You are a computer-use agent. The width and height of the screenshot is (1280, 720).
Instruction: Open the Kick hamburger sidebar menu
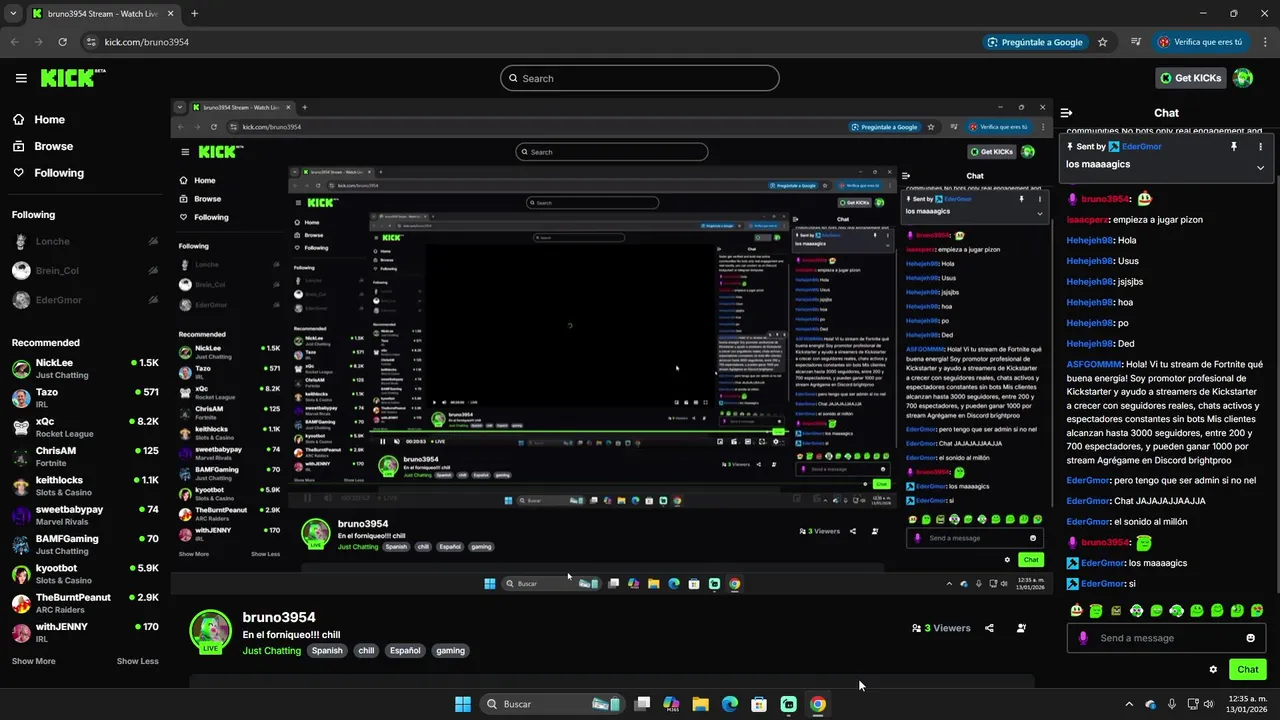[21, 78]
